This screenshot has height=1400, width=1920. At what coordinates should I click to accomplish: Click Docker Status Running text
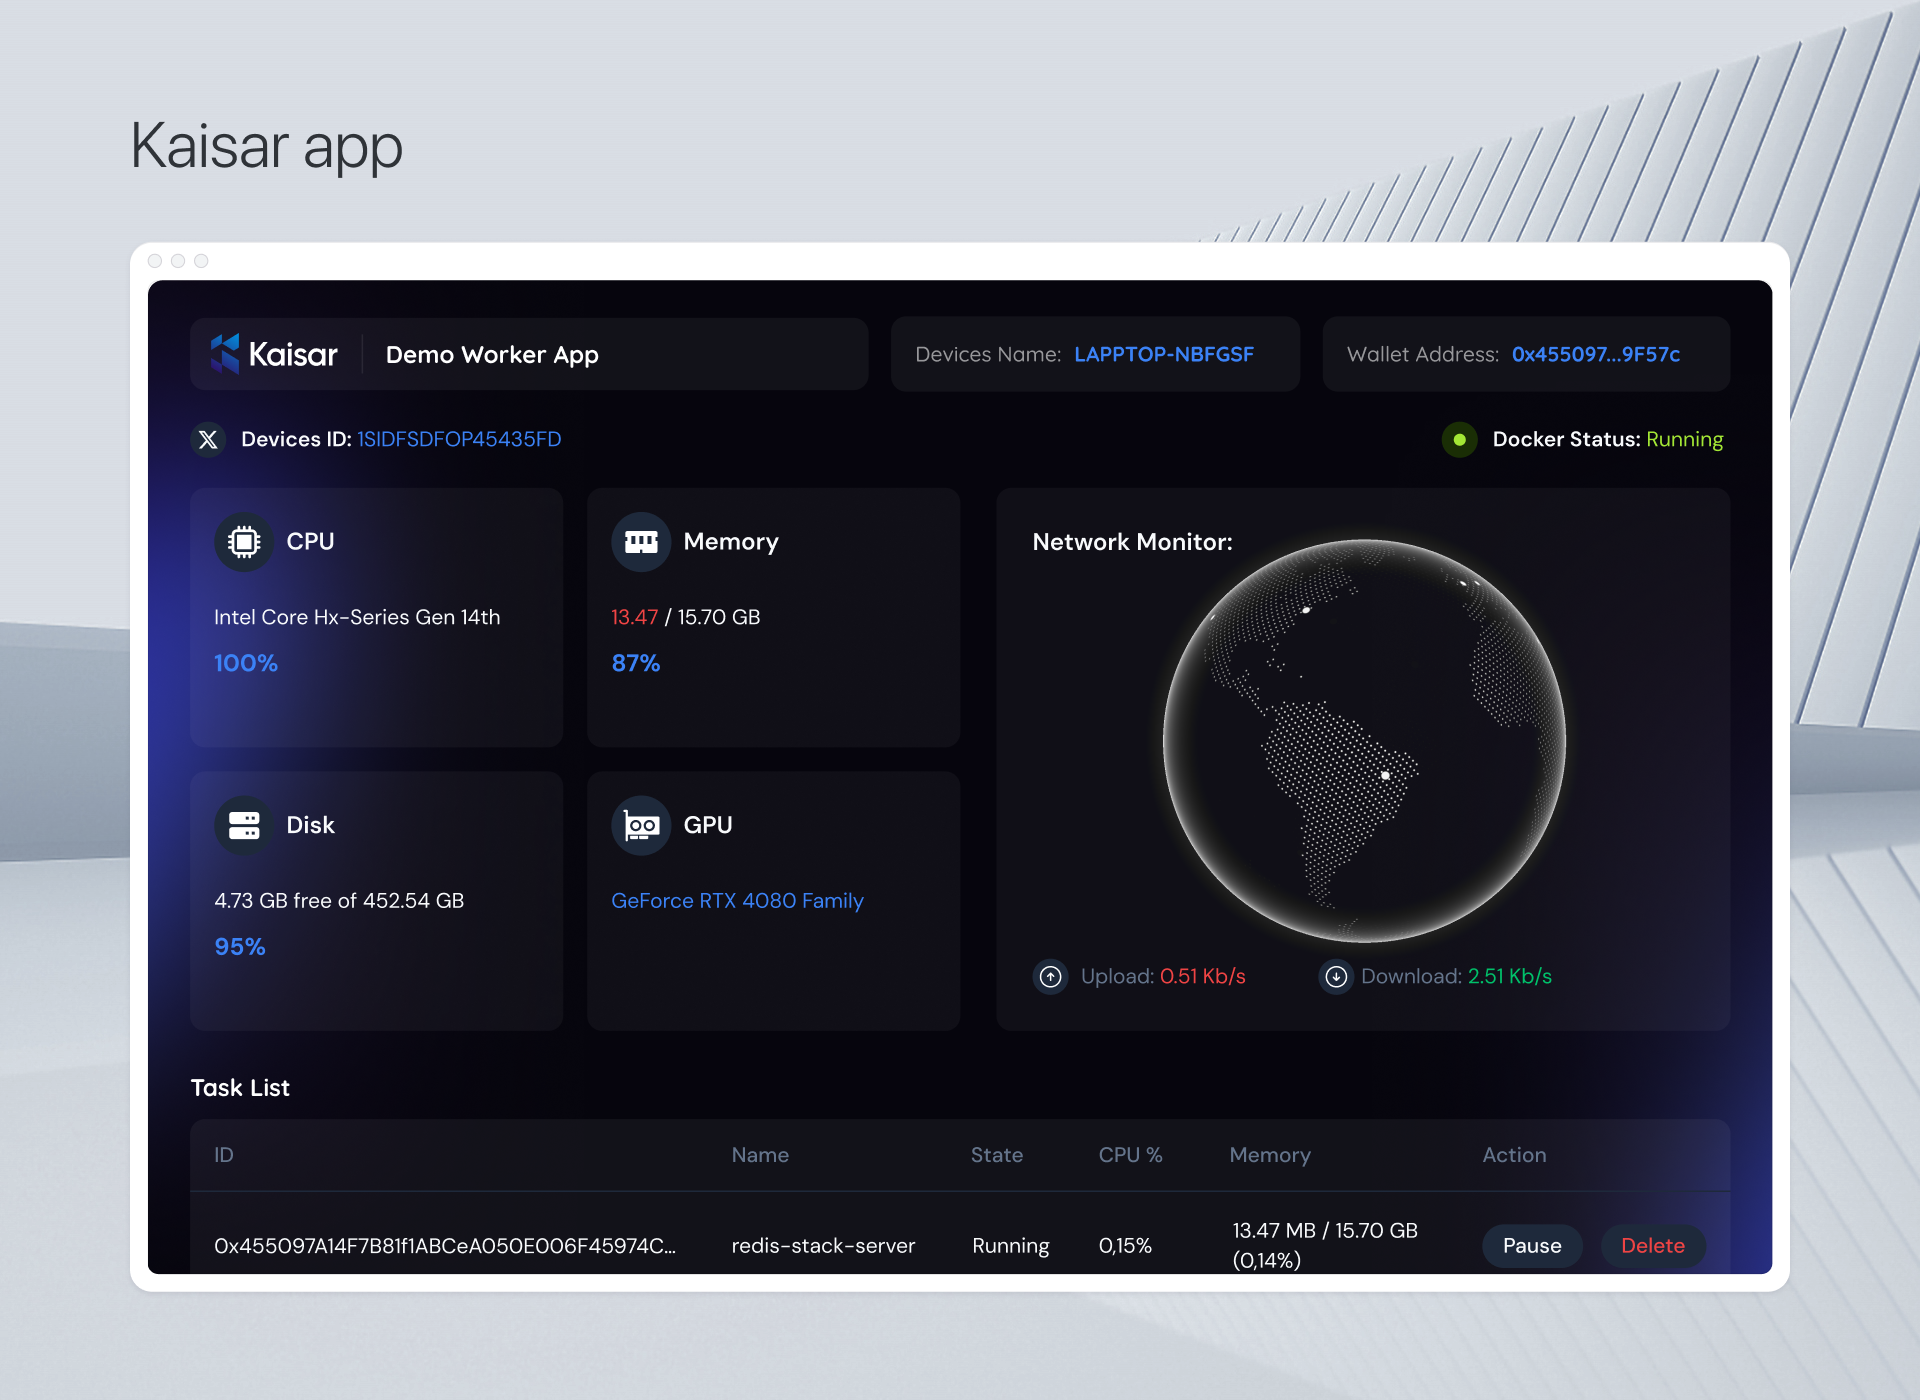(x=1684, y=439)
